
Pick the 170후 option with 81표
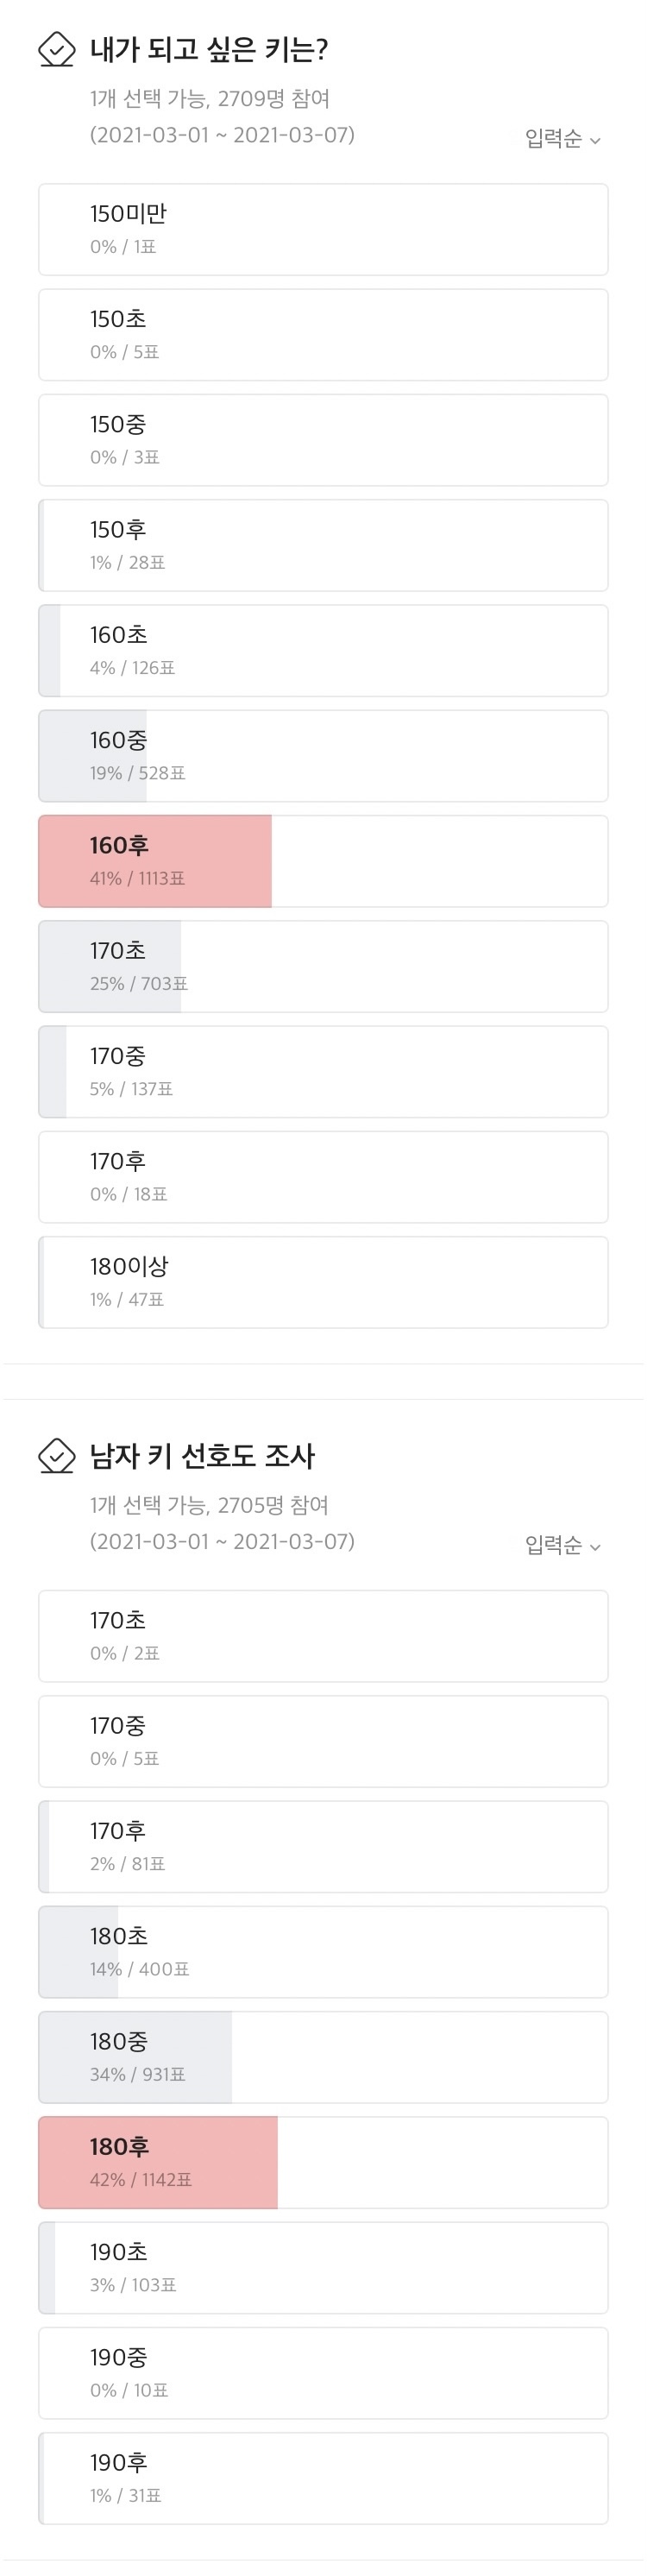click(x=323, y=1847)
